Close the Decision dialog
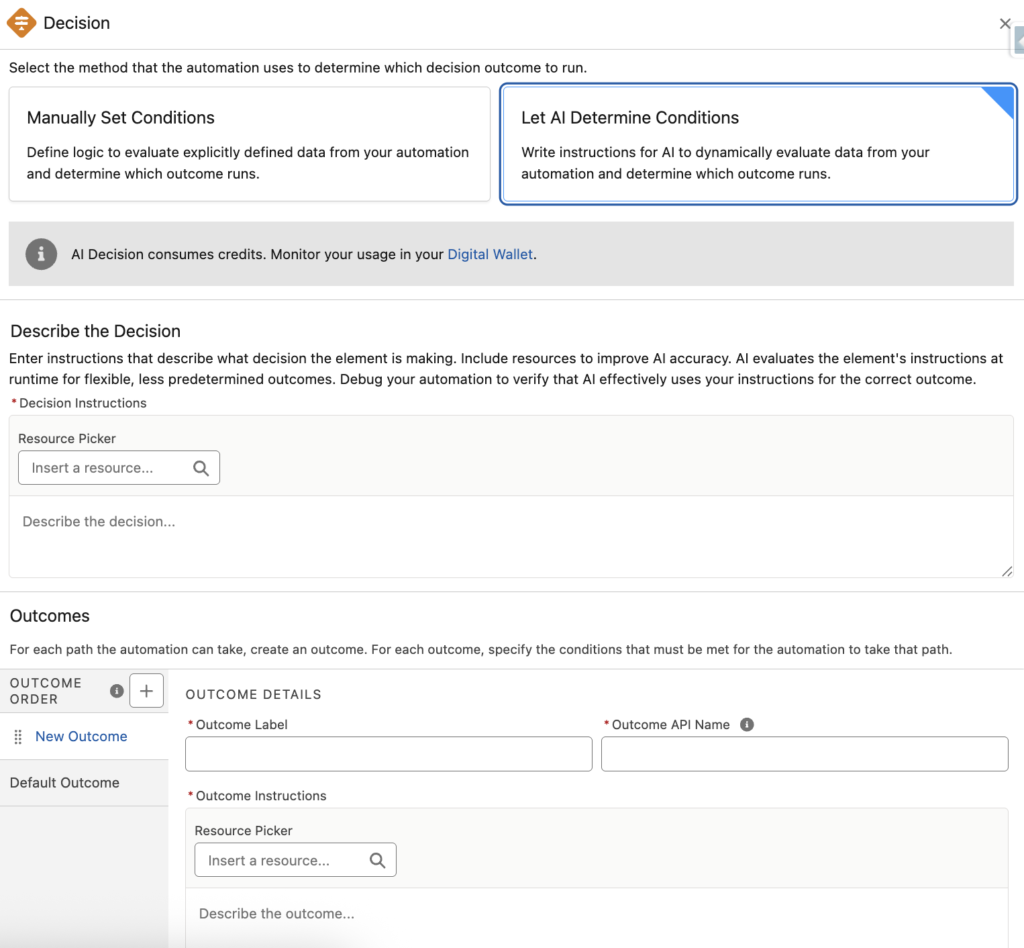 [1005, 24]
